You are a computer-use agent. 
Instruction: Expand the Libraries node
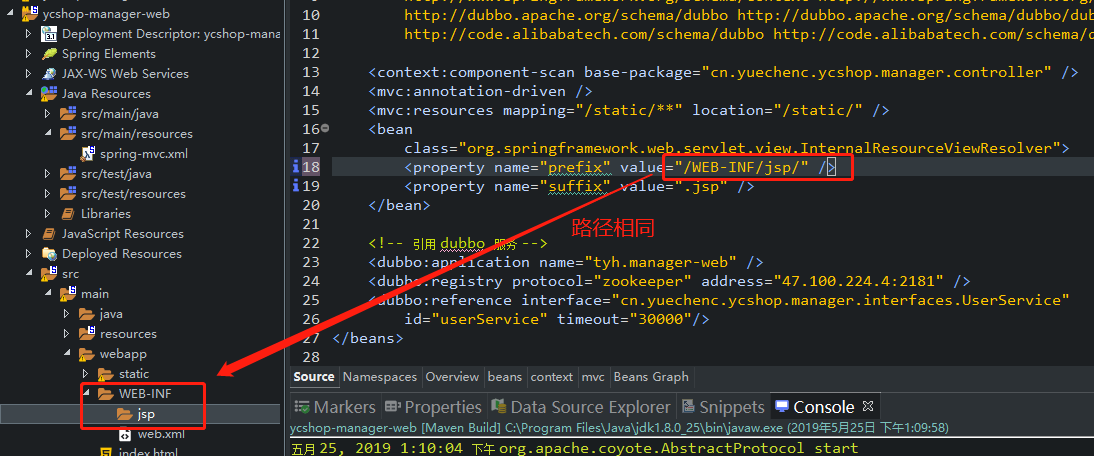point(47,213)
